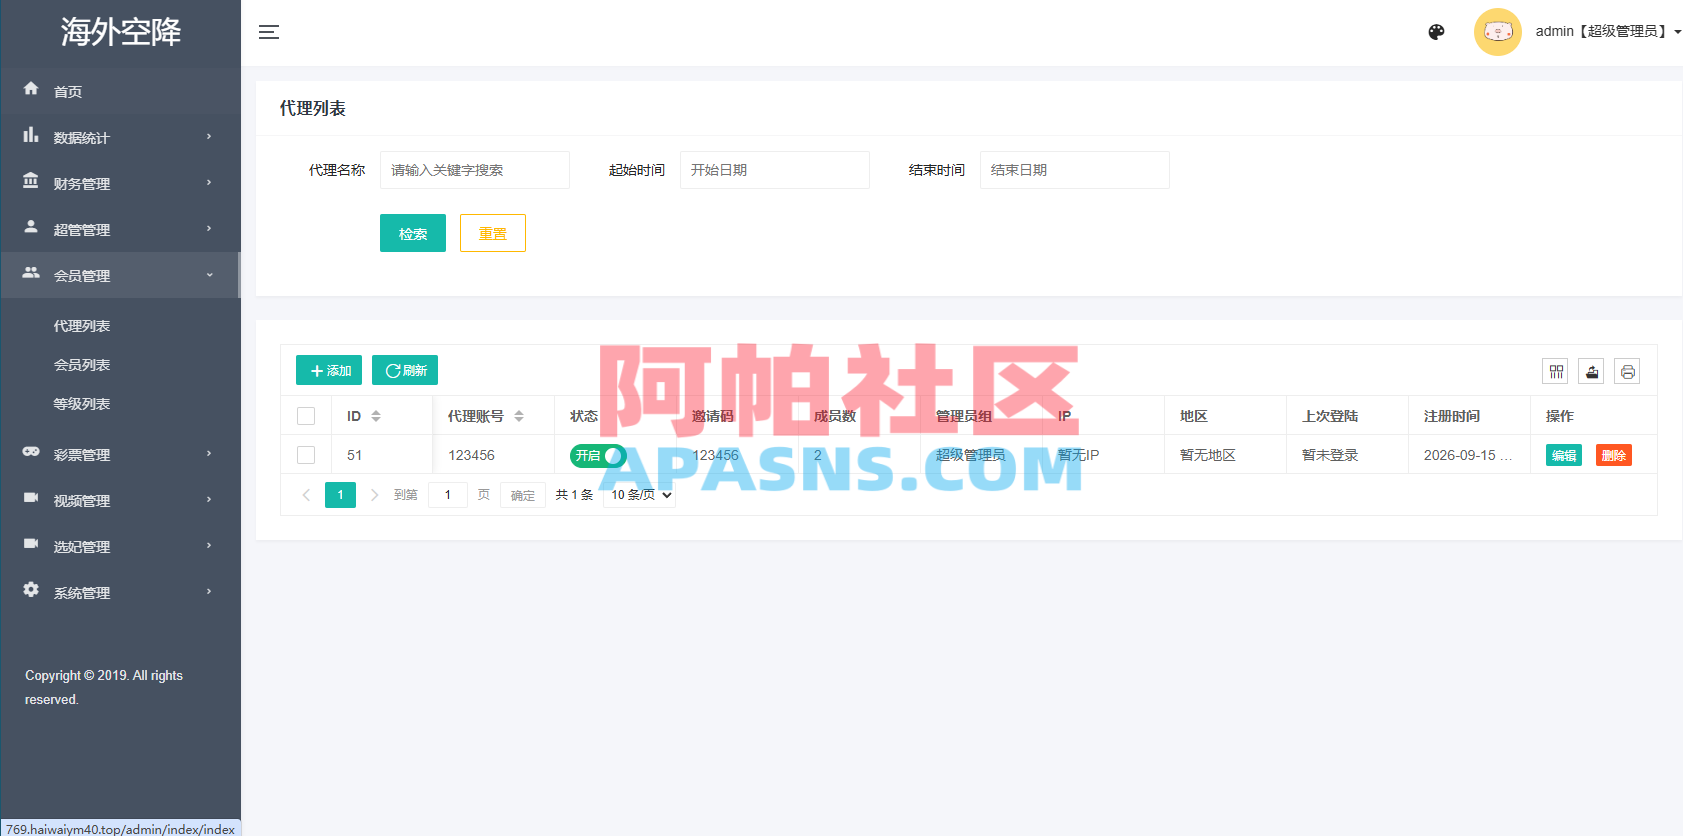1683x836 pixels.
Task: Click the 编辑 button for row 51
Action: click(x=1564, y=455)
